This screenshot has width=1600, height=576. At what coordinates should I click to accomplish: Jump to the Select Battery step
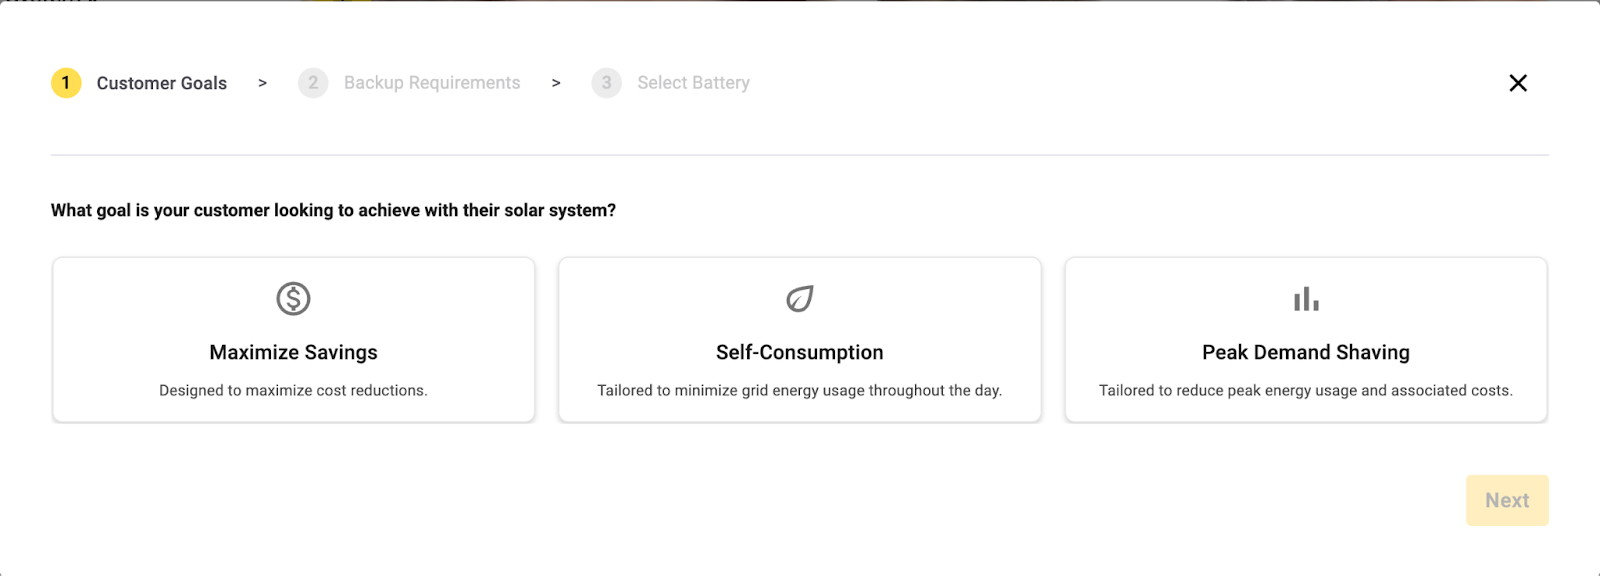coord(694,83)
